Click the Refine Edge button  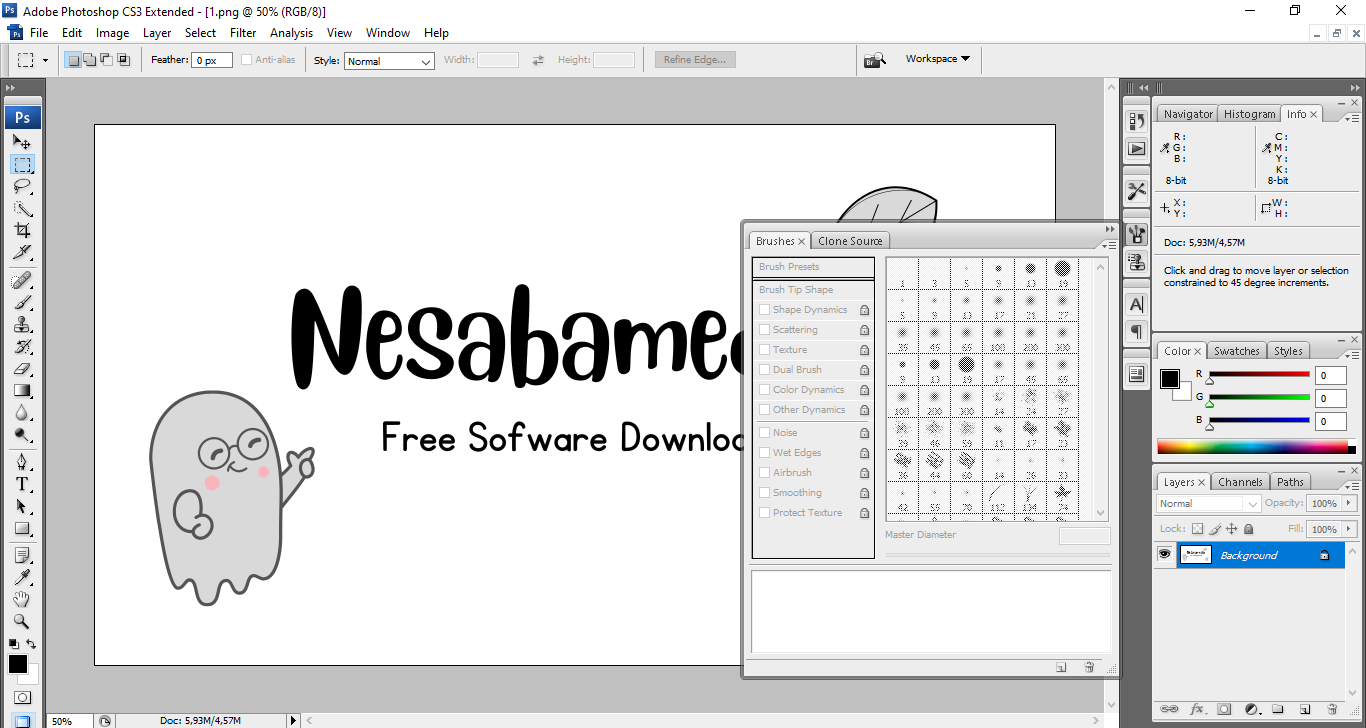point(695,60)
